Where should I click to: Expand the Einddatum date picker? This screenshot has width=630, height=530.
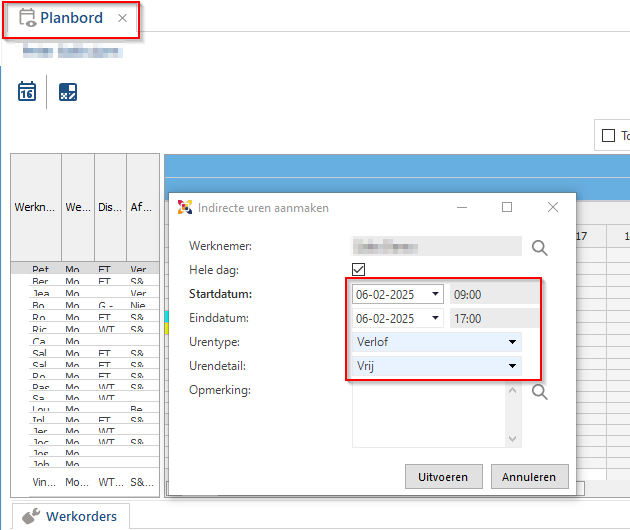[x=435, y=318]
